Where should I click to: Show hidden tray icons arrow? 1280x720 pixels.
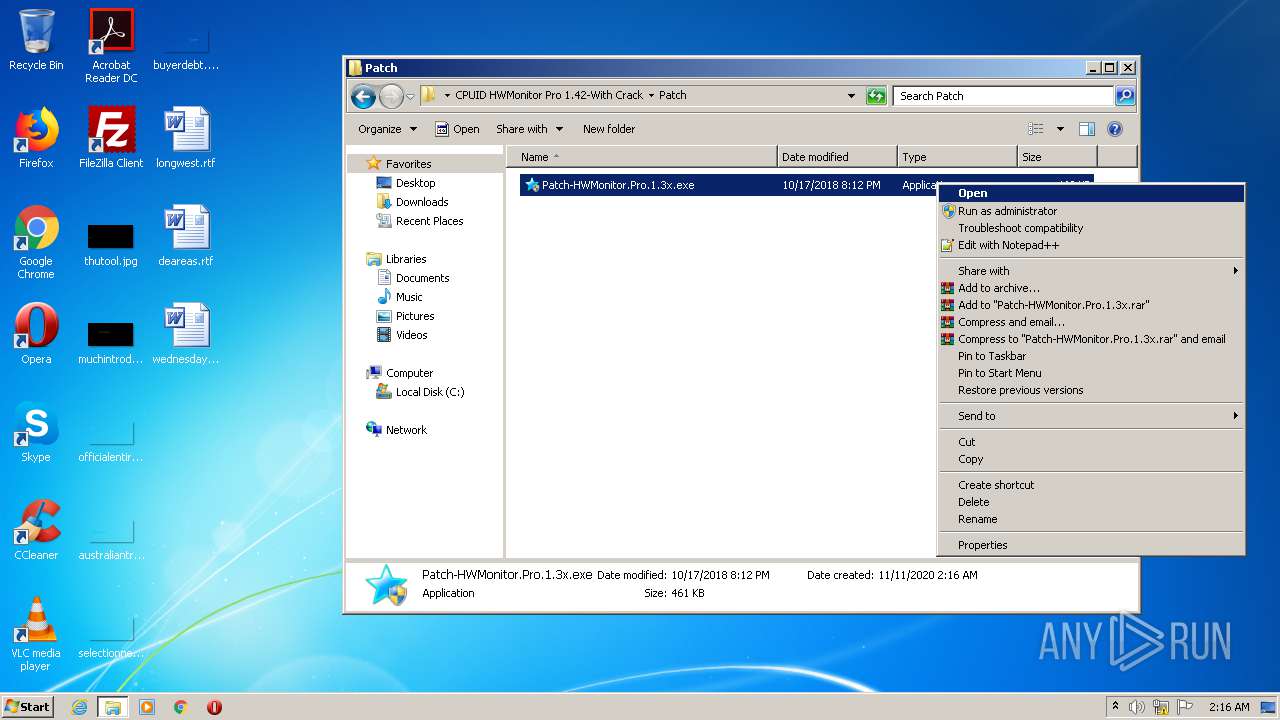point(1115,707)
